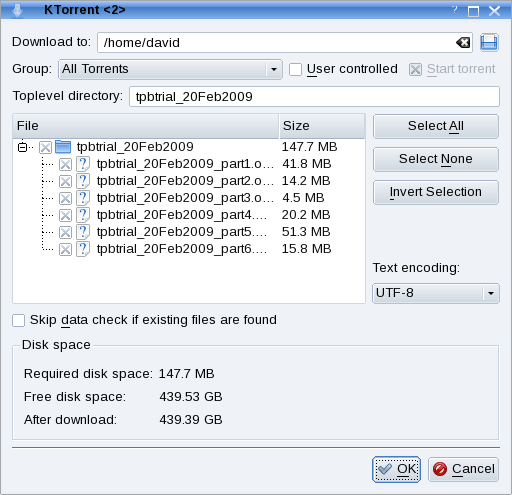This screenshot has height=495, width=512.
Task: Click the file icon of part6 row
Action: [x=83, y=249]
